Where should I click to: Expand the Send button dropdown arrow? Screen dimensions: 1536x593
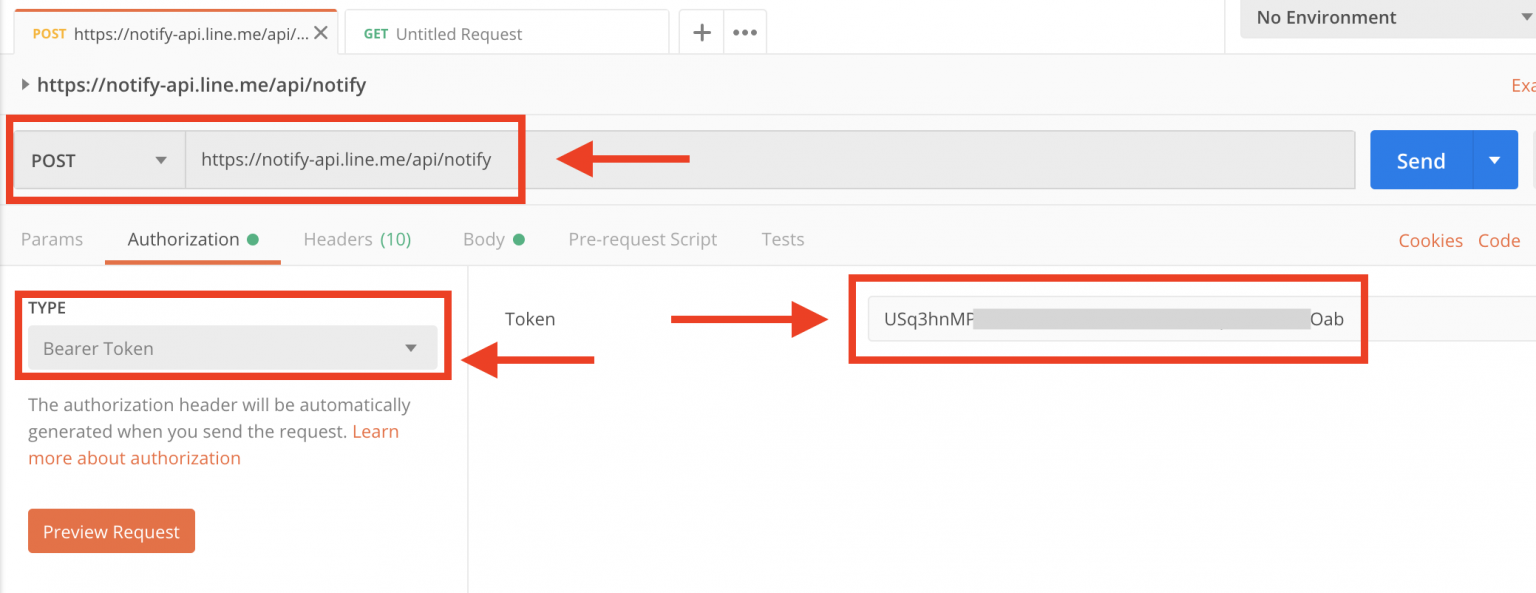click(1496, 159)
